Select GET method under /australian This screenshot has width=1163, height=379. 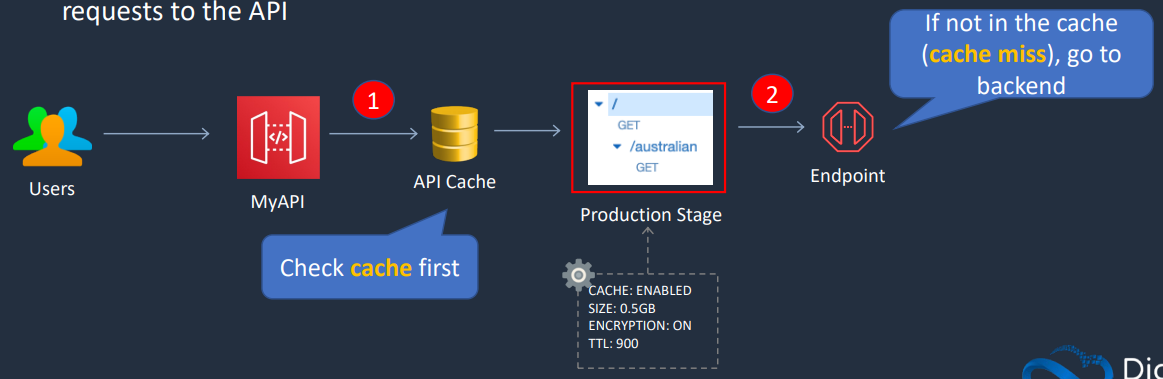tap(648, 168)
